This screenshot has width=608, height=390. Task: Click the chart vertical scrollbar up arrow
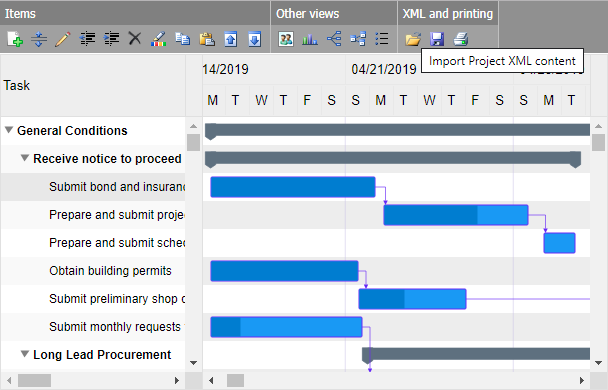point(598,126)
